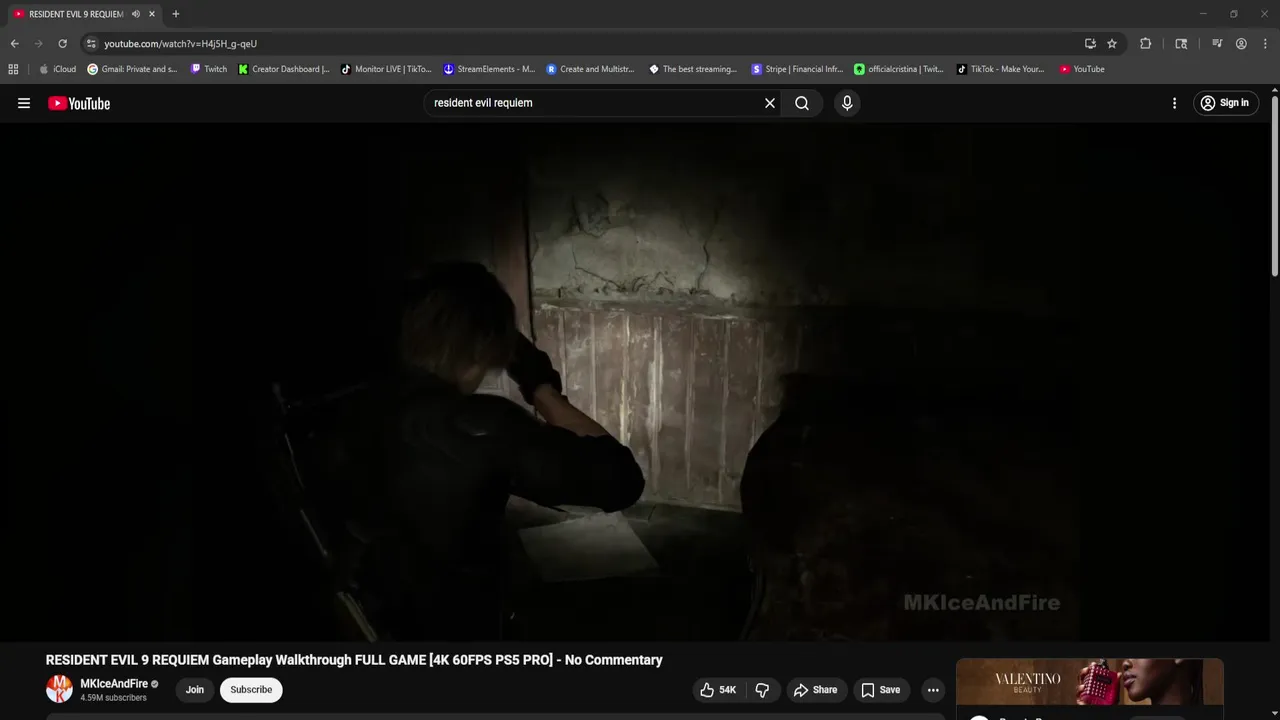Select the RESIDENT EVIL 9 REQUIEM tab
Viewport: 1280px width, 720px height.
[x=75, y=14]
